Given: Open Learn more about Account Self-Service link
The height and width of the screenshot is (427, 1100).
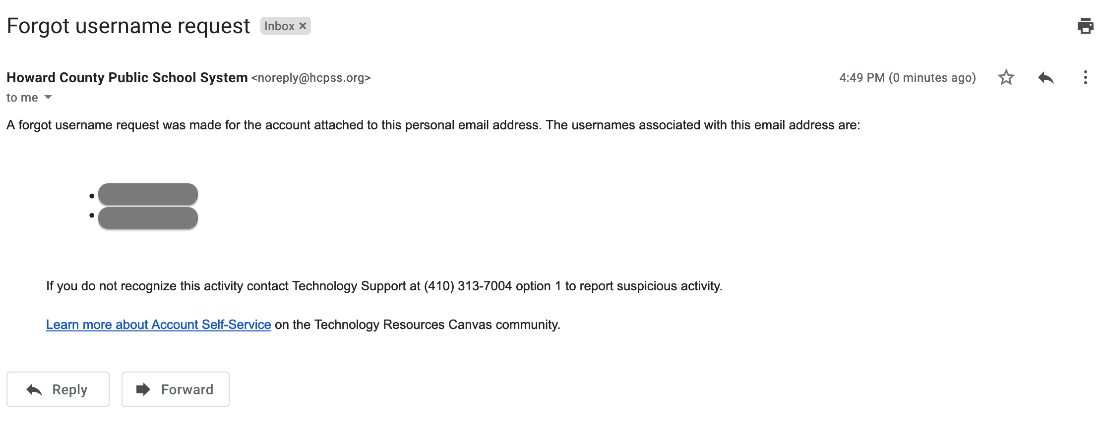Looking at the screenshot, I should 158,325.
